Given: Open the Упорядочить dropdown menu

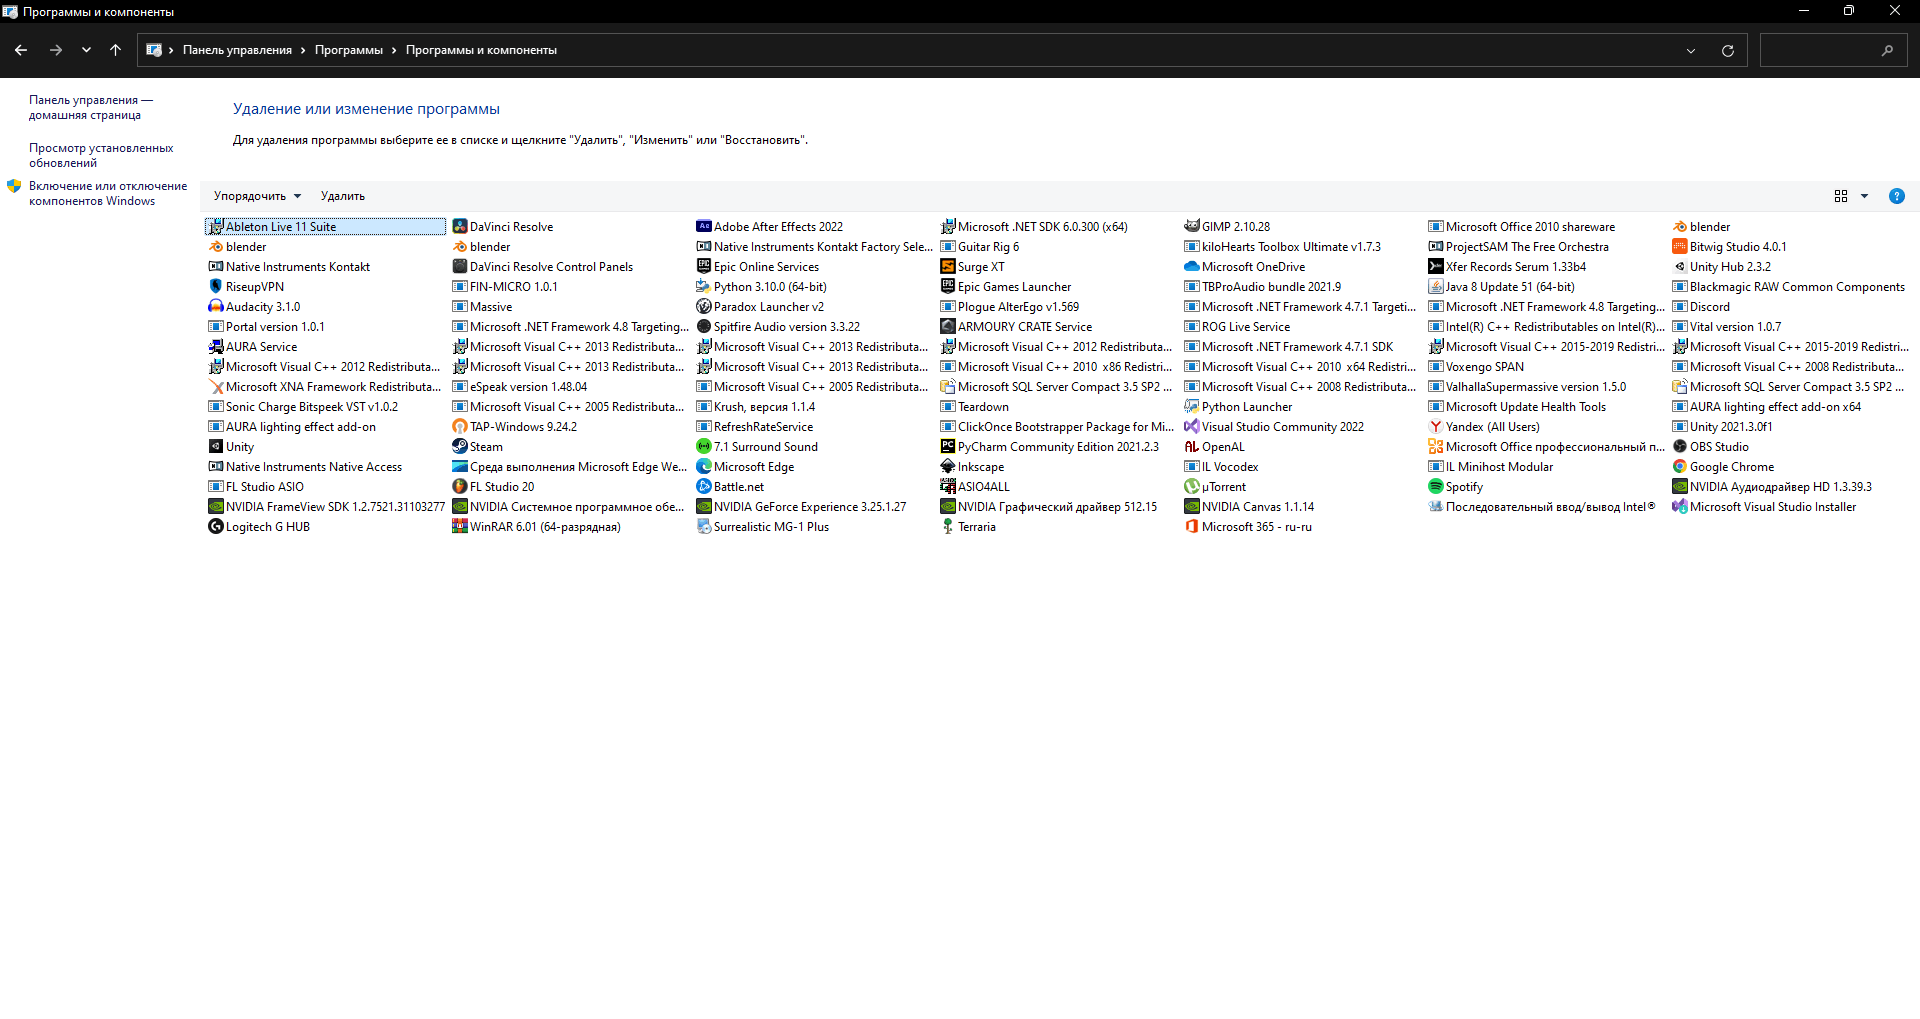Looking at the screenshot, I should point(257,196).
